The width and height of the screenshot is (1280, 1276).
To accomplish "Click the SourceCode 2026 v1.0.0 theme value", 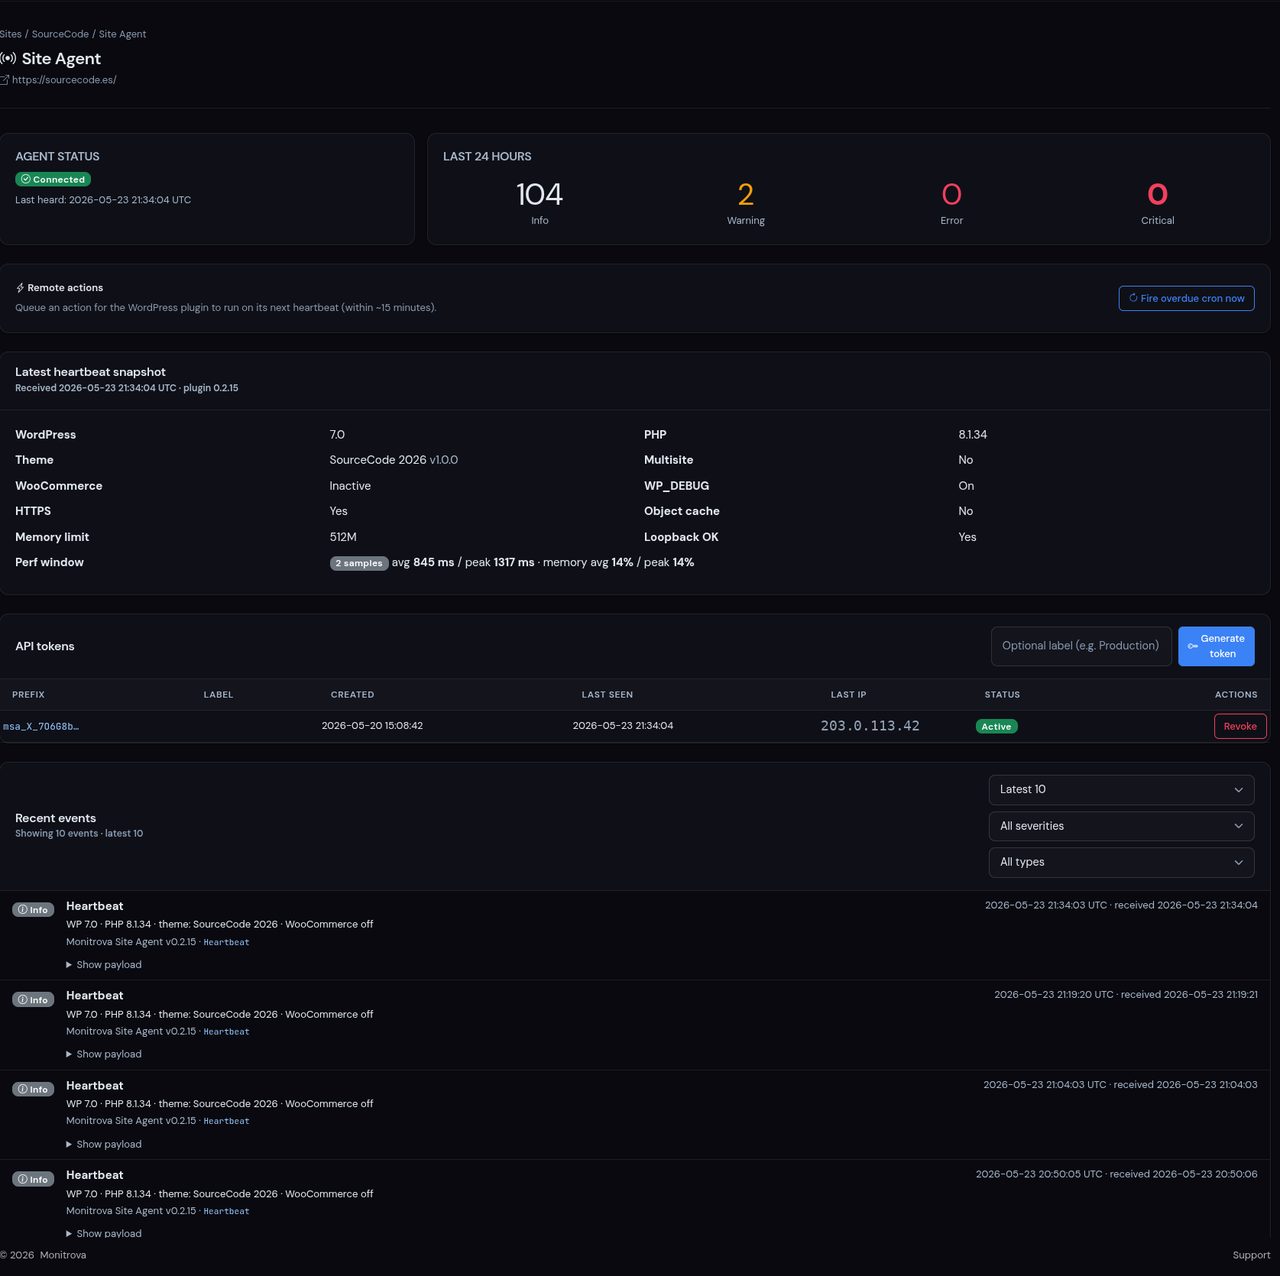I will tap(394, 460).
